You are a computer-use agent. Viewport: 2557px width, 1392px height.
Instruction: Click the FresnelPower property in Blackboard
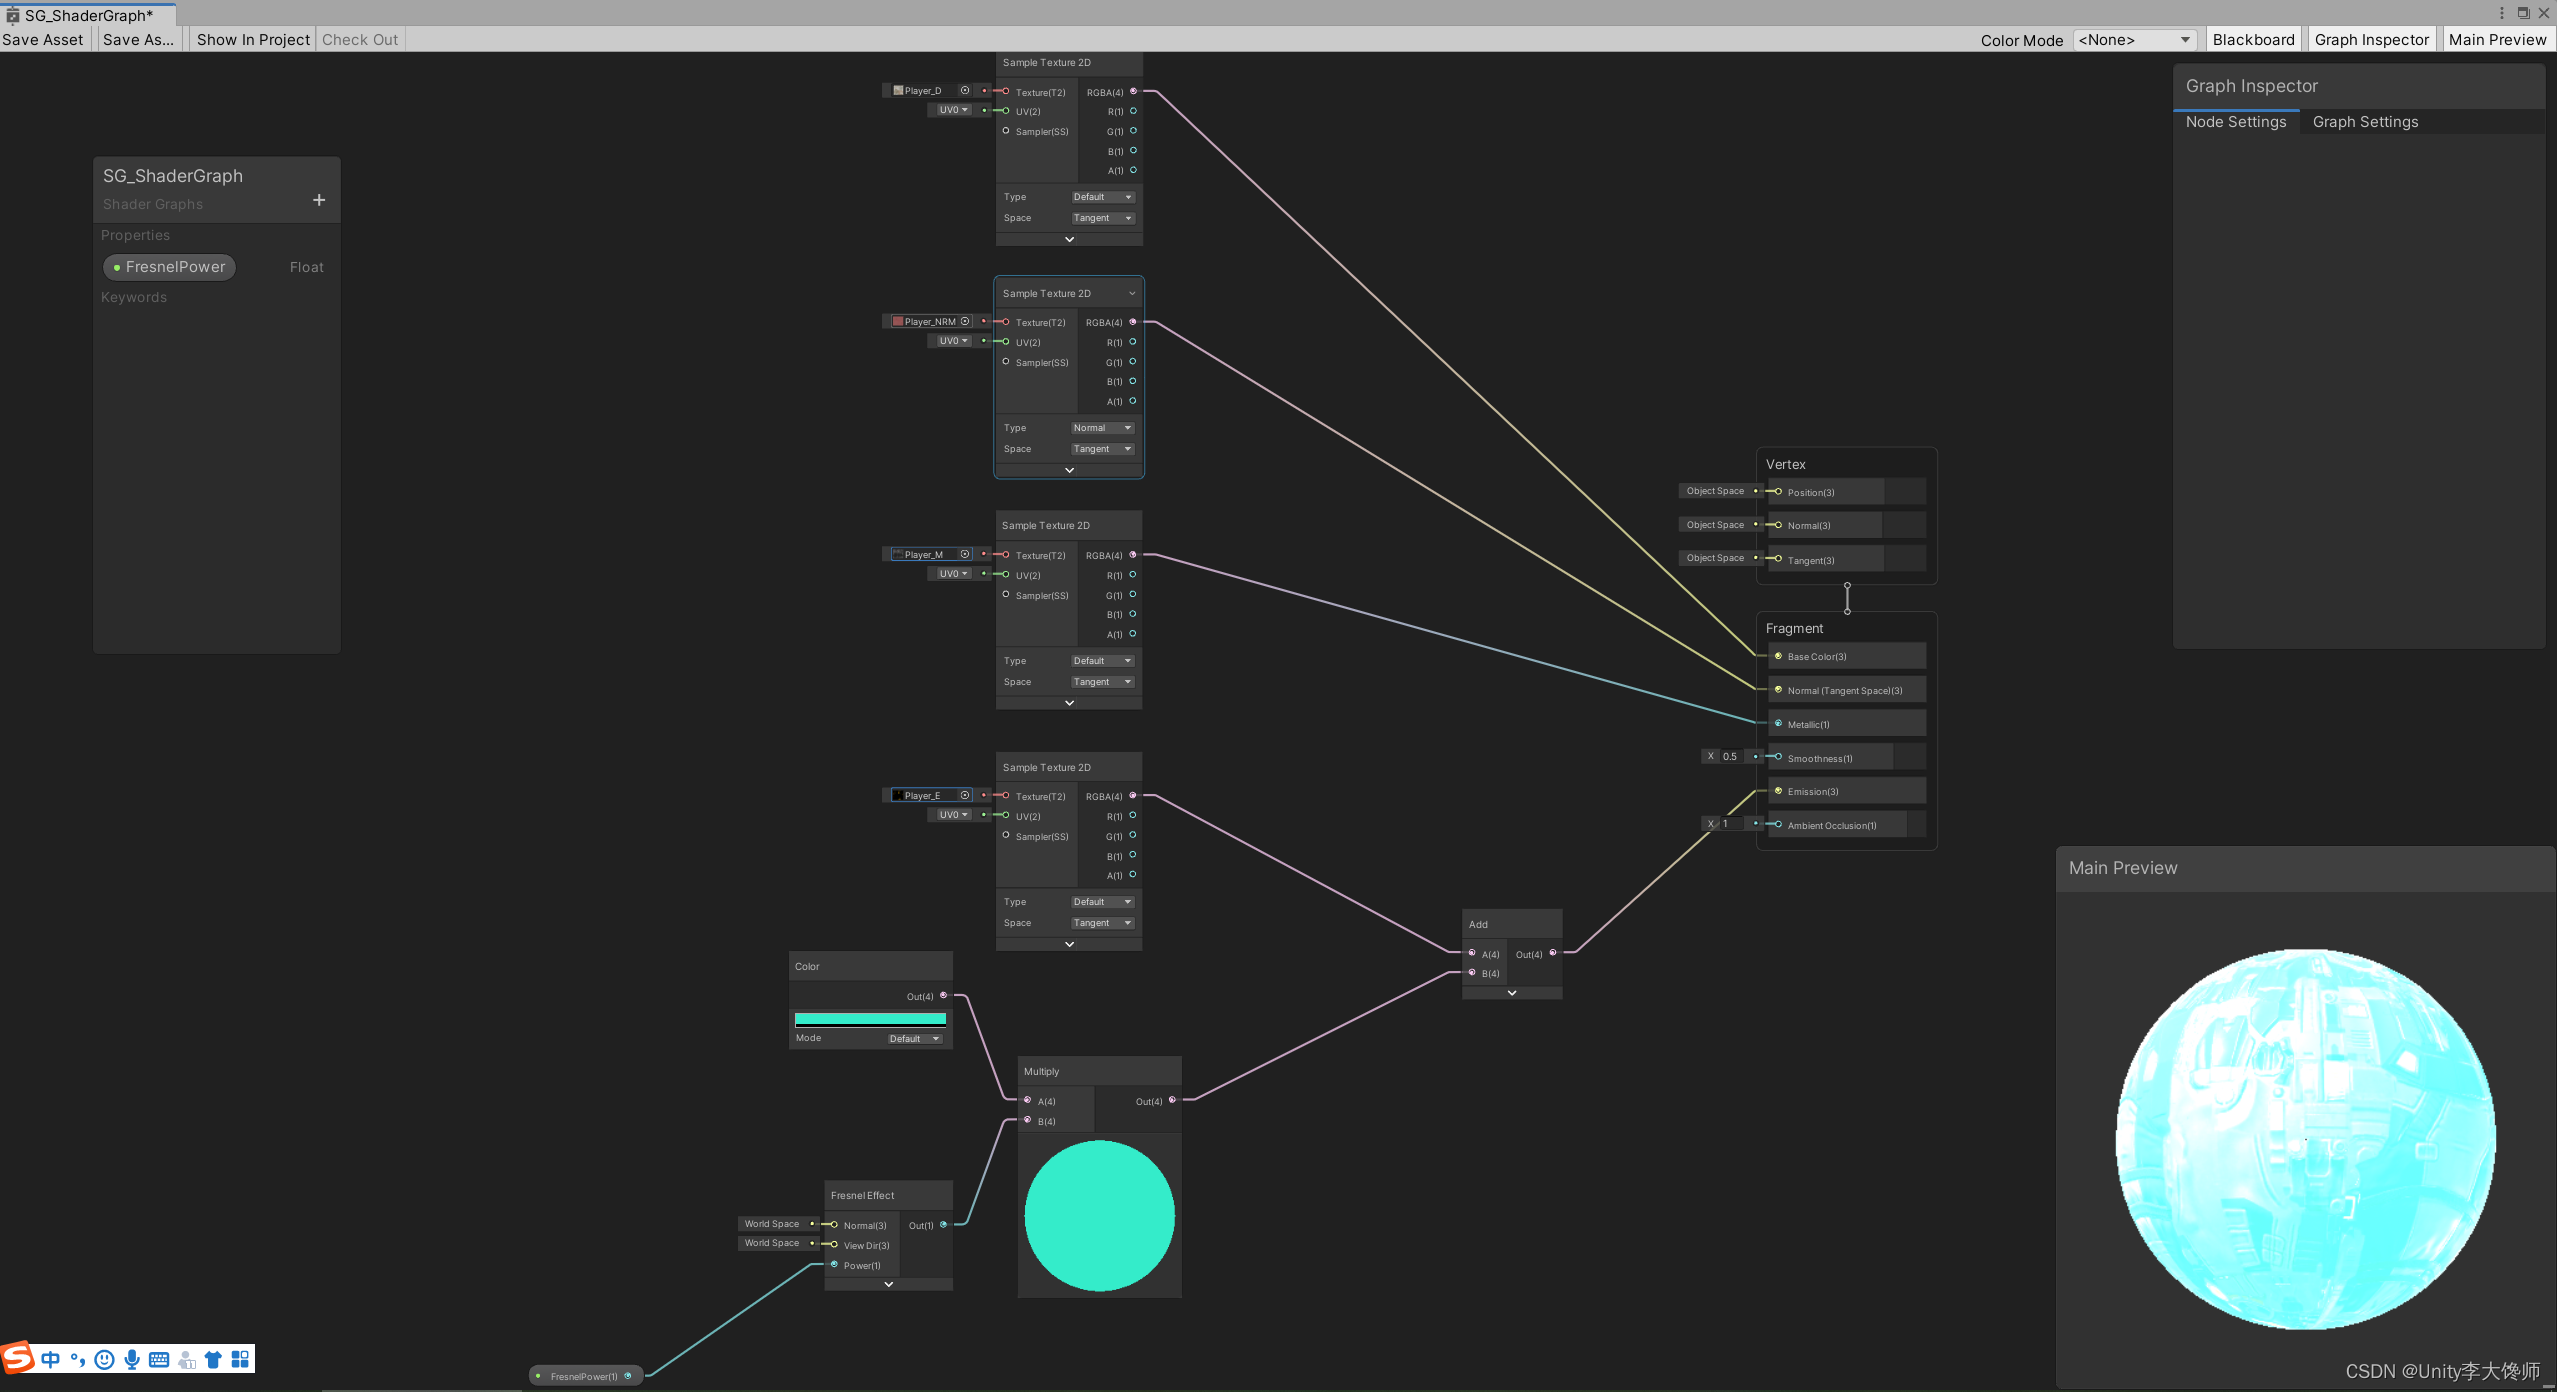(x=171, y=266)
